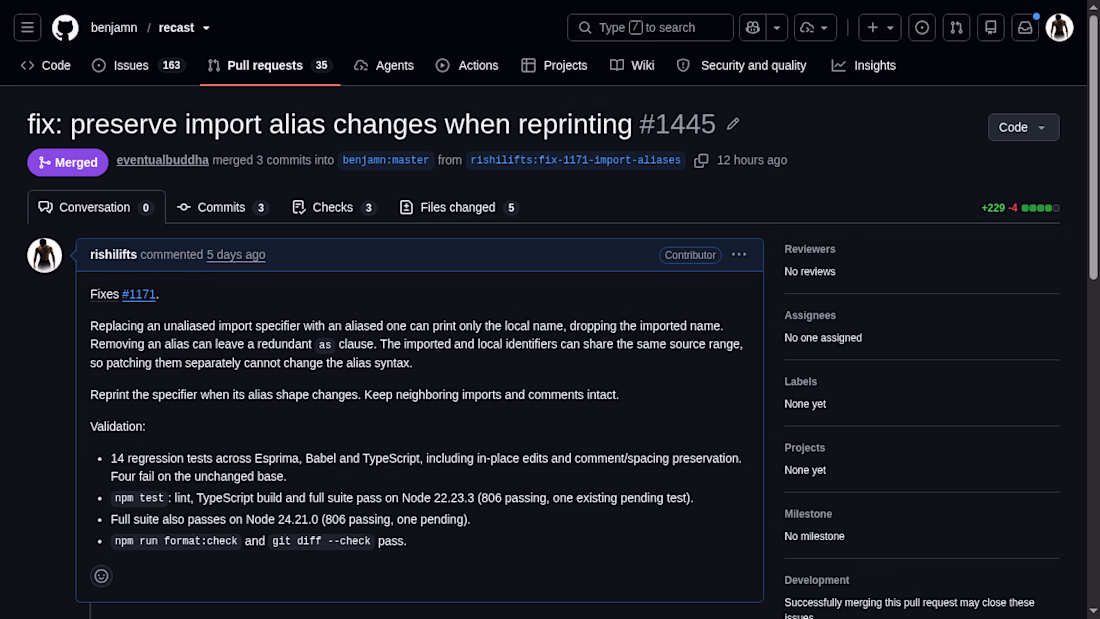Expand the green Code dropdown button

tap(1024, 128)
